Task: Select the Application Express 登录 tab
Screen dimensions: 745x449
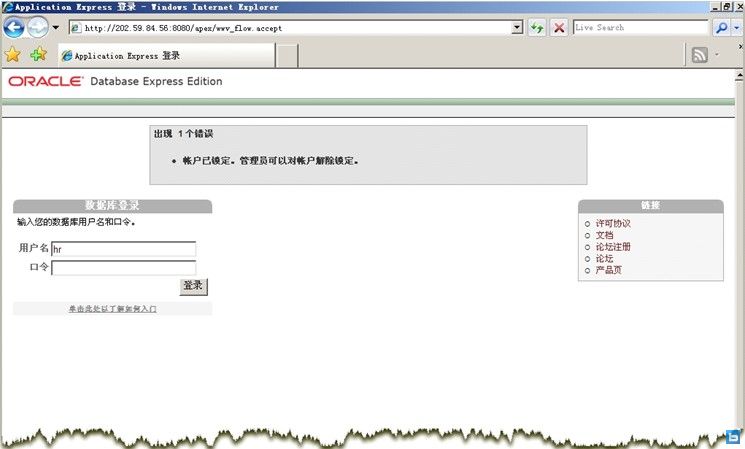Action: click(x=166, y=56)
